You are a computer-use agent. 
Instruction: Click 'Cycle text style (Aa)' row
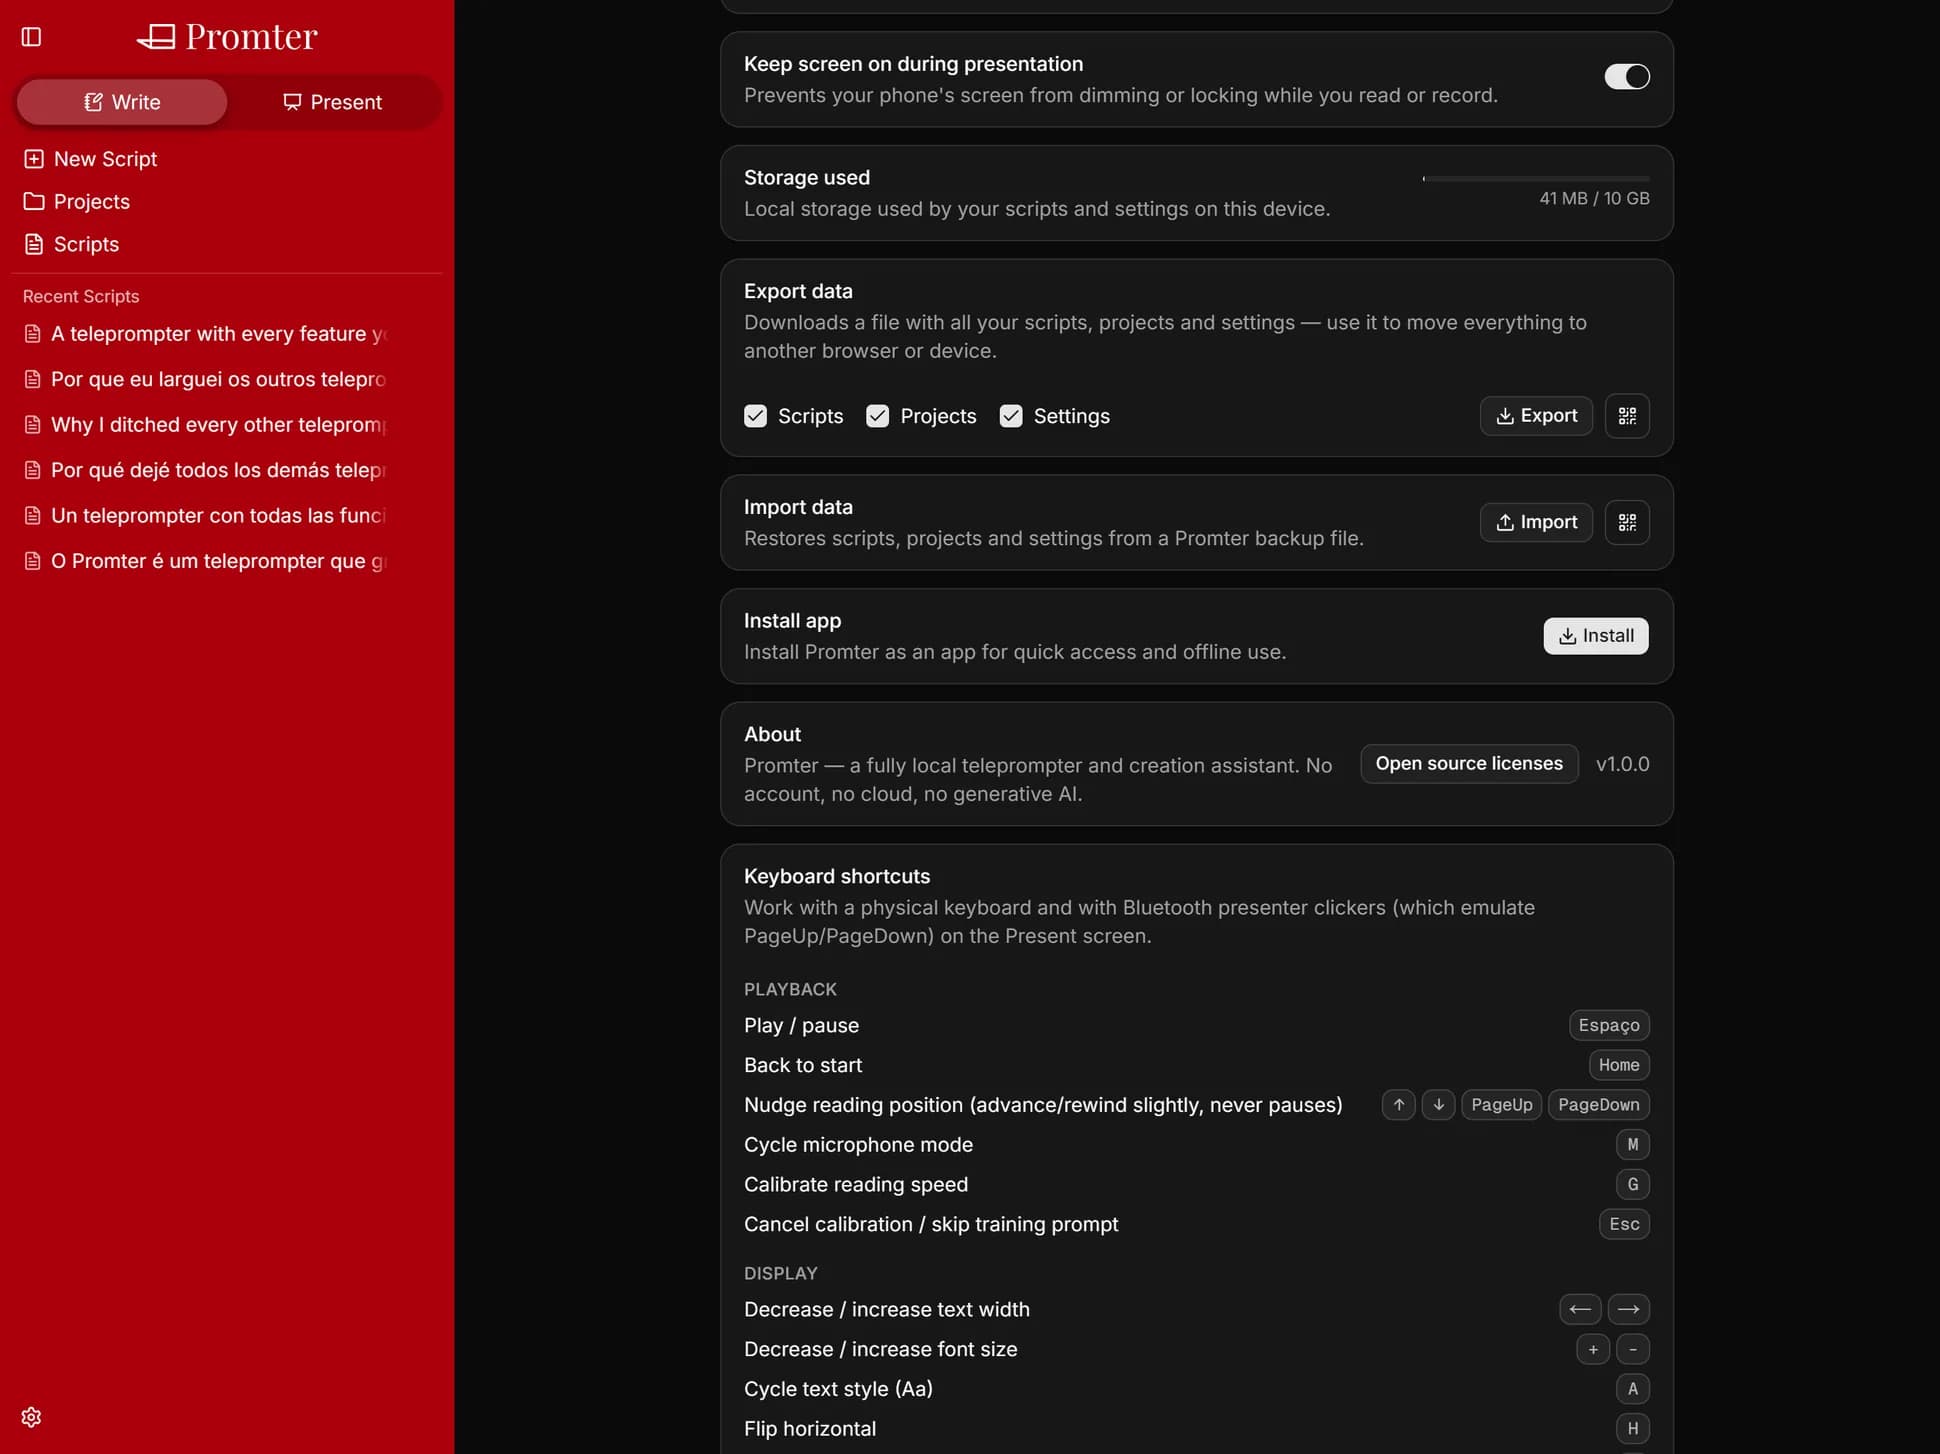click(1197, 1389)
